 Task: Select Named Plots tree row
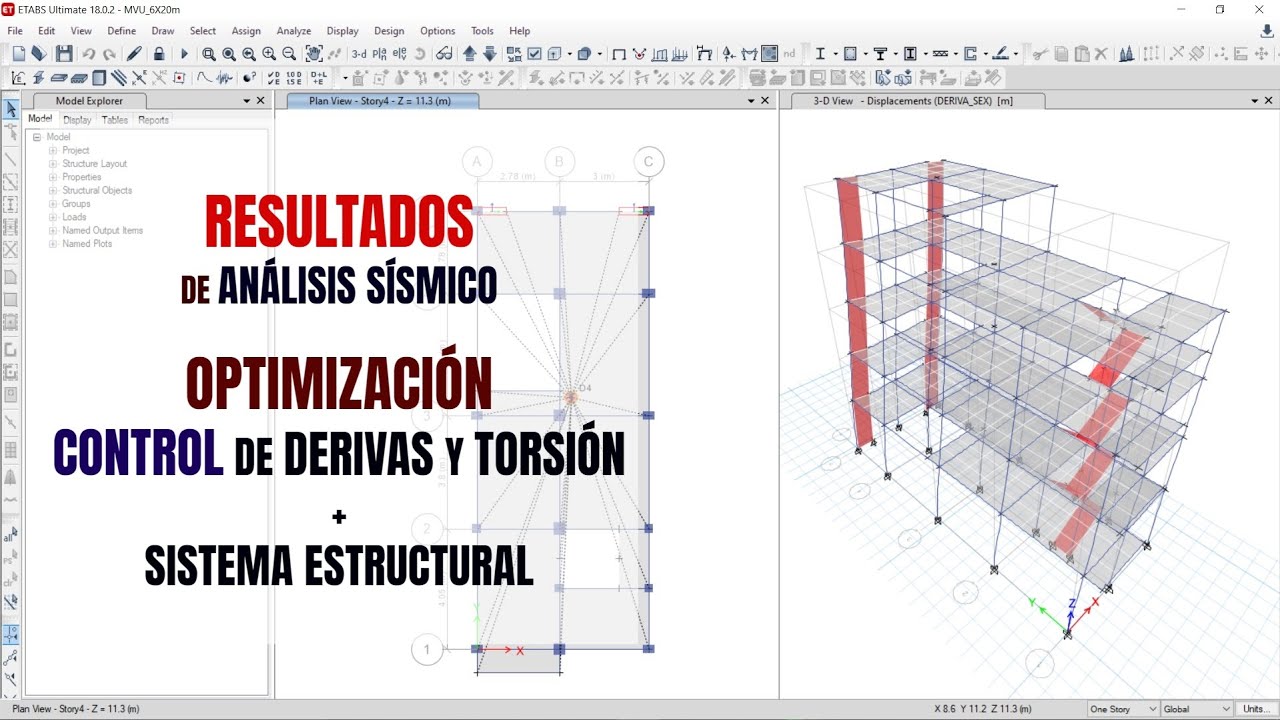click(x=87, y=244)
